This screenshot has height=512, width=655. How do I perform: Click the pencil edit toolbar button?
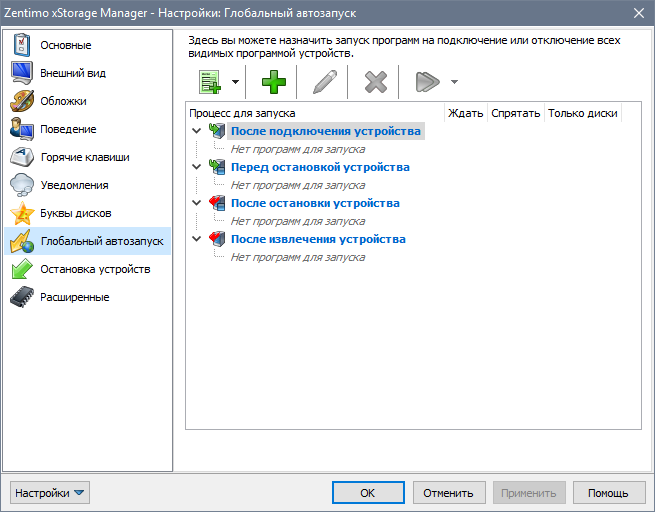click(325, 82)
